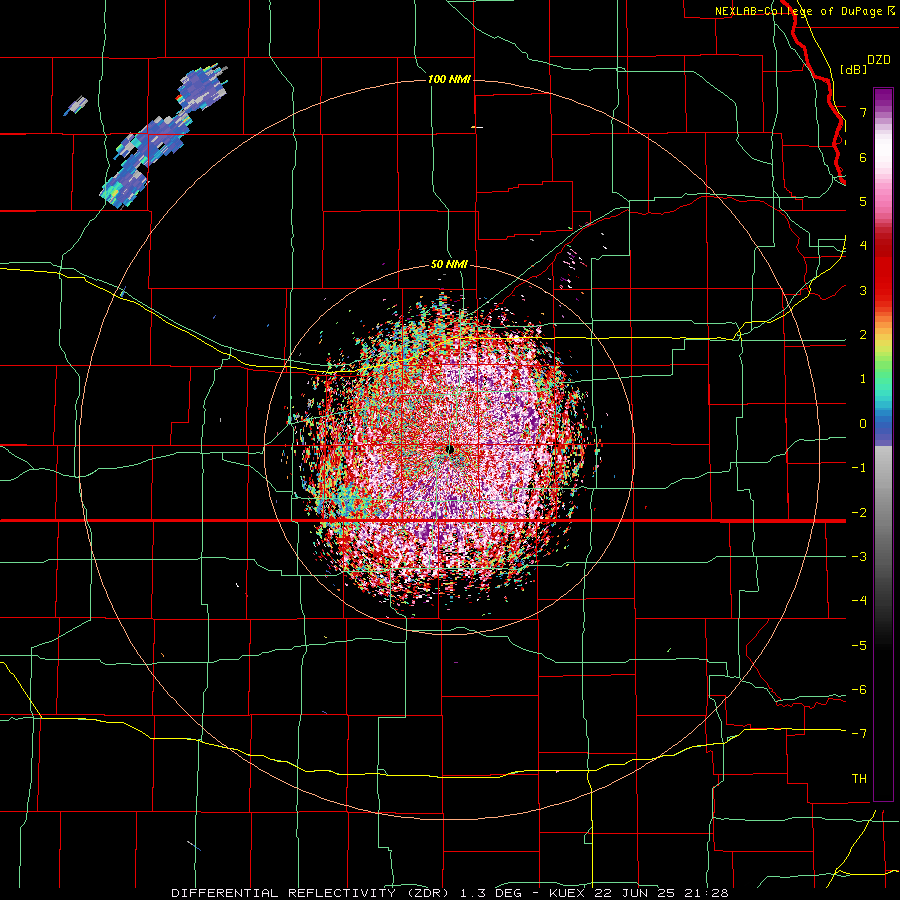Click the 3 value on color scale

[x=863, y=290]
